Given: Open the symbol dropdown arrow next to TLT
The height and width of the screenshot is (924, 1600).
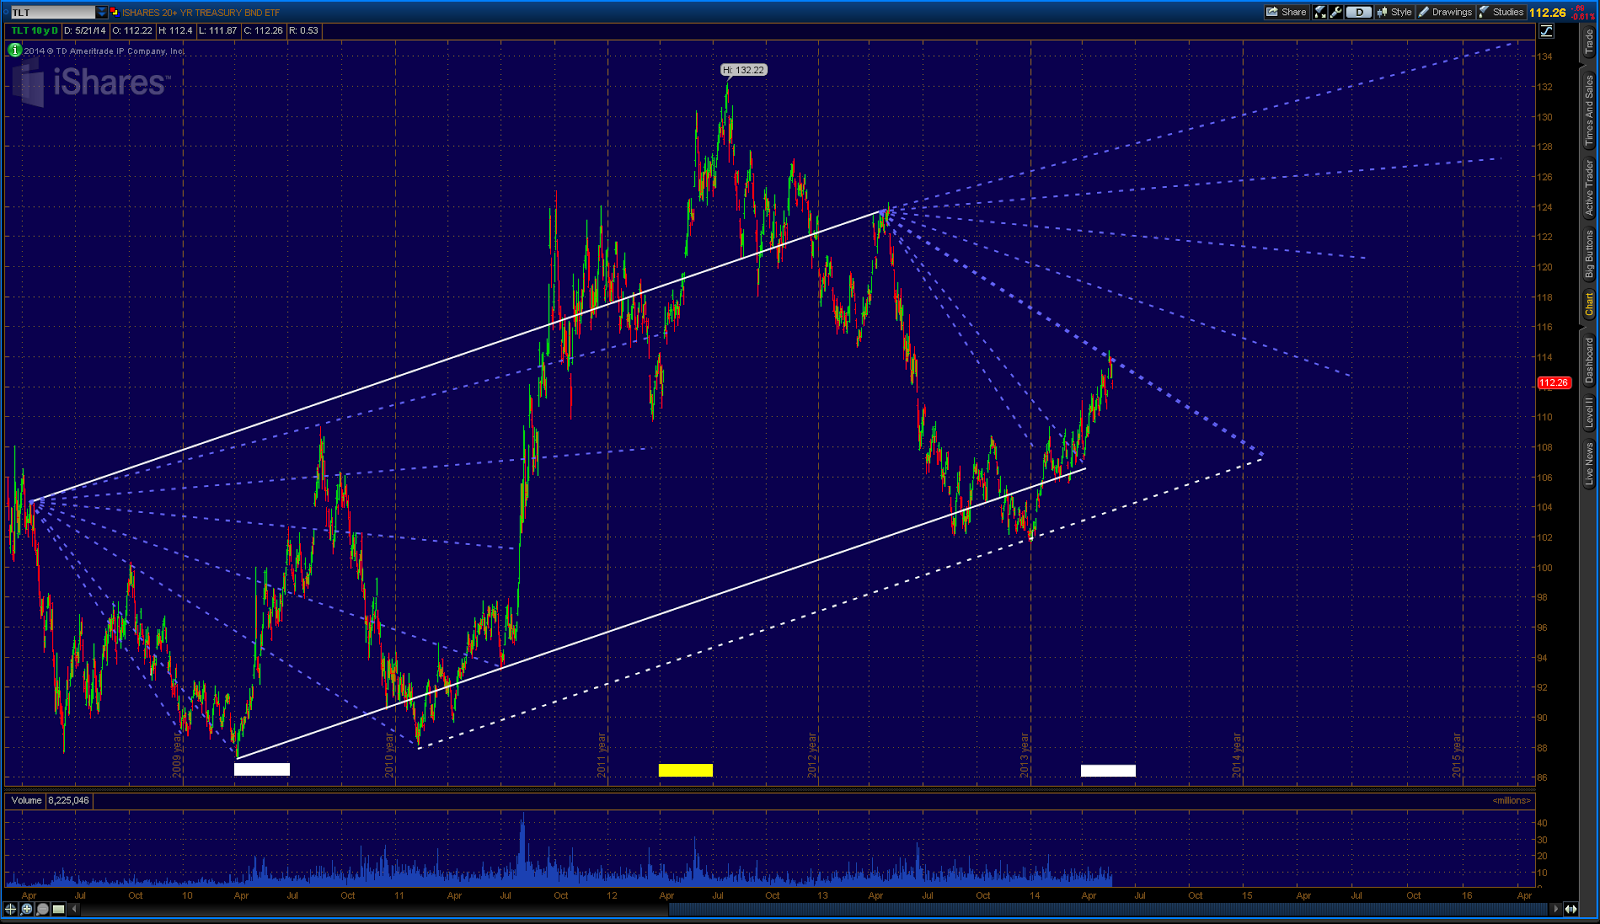Looking at the screenshot, I should pos(101,12).
